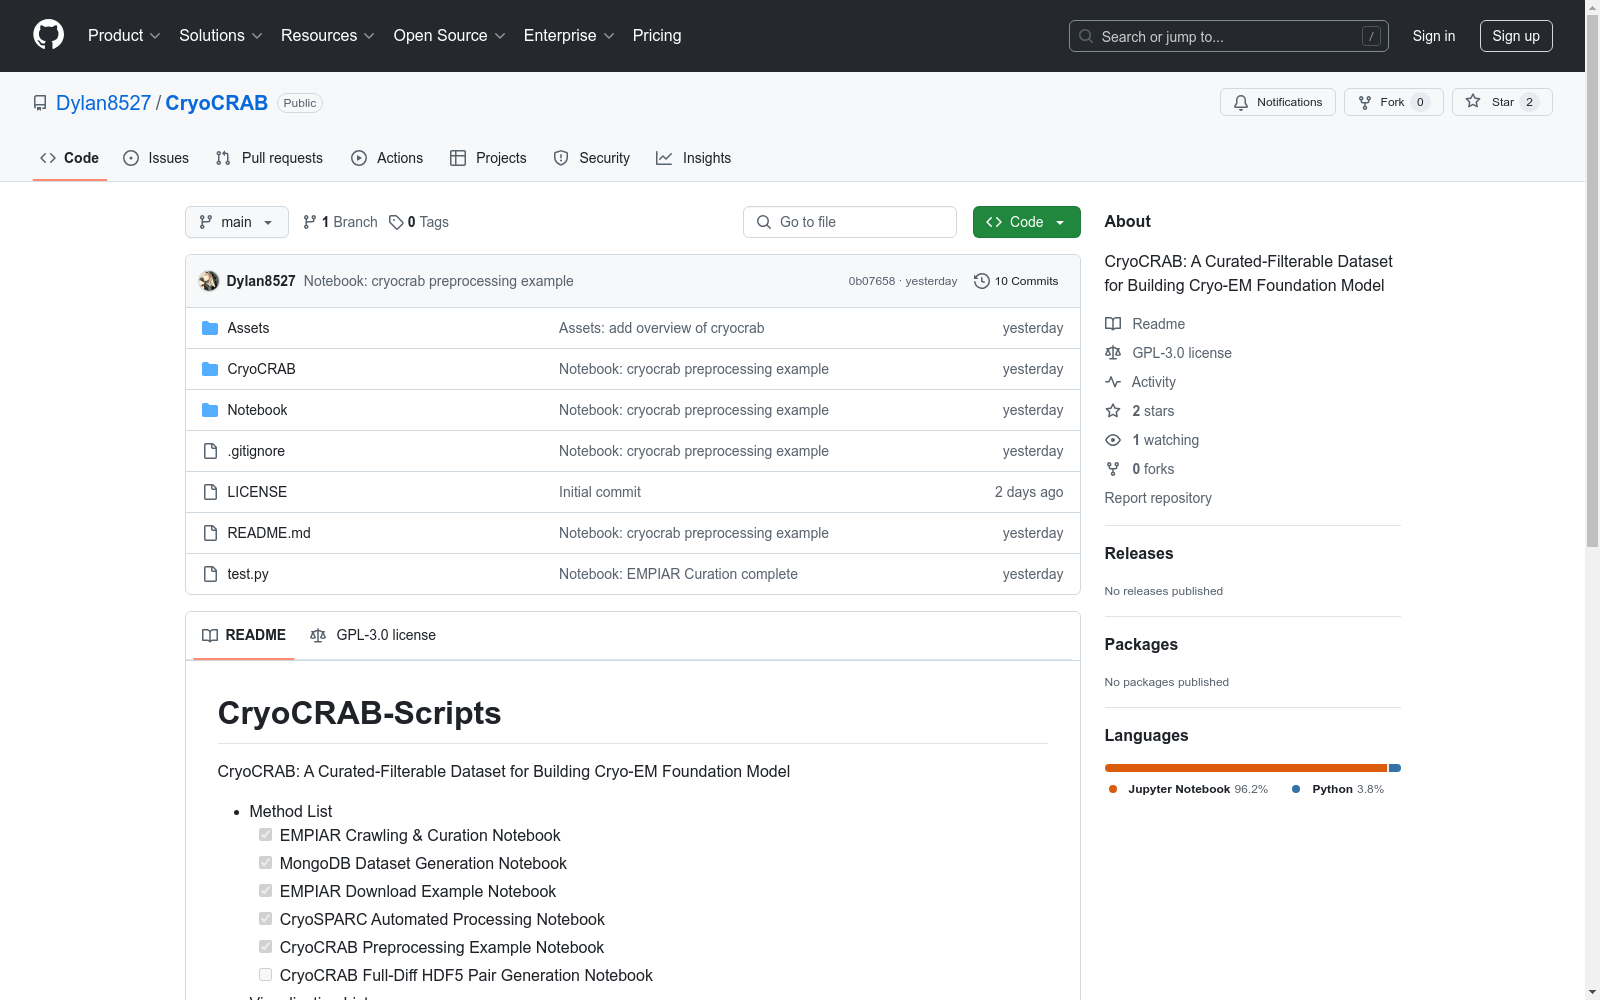This screenshot has width=1600, height=1000.
Task: Click the slash shortcut key icon
Action: pos(1371,36)
